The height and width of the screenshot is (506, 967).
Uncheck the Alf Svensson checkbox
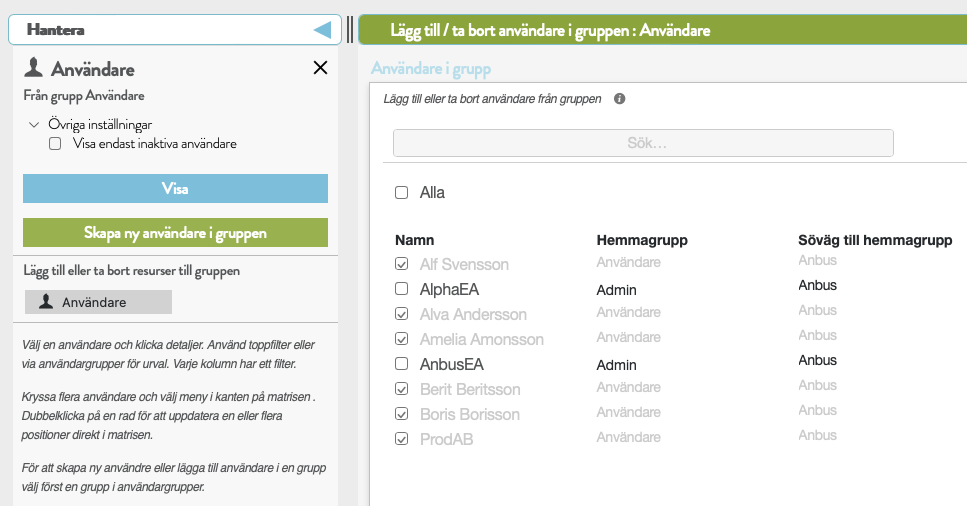coord(401,264)
